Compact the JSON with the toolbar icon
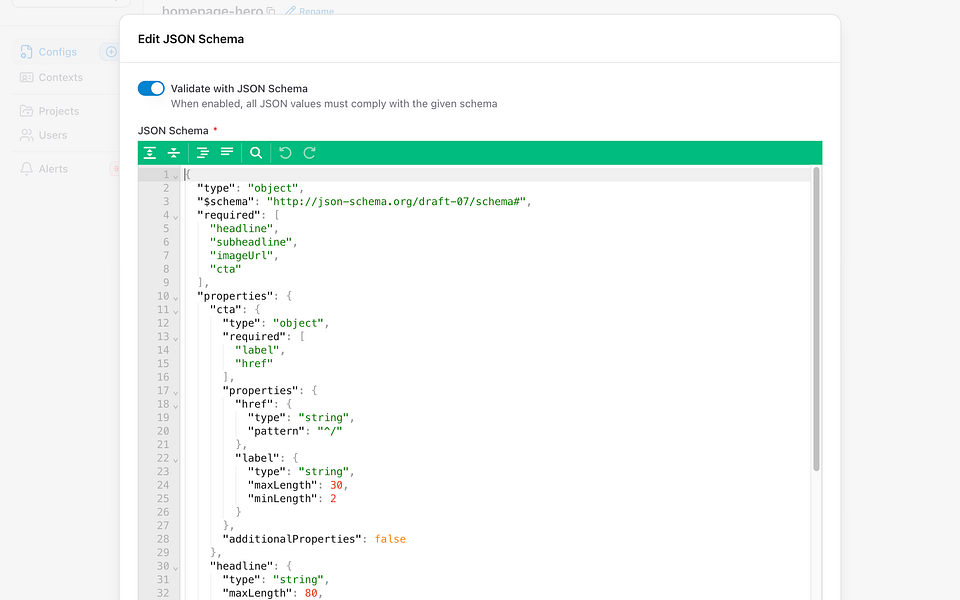This screenshot has width=960, height=600. (x=227, y=153)
